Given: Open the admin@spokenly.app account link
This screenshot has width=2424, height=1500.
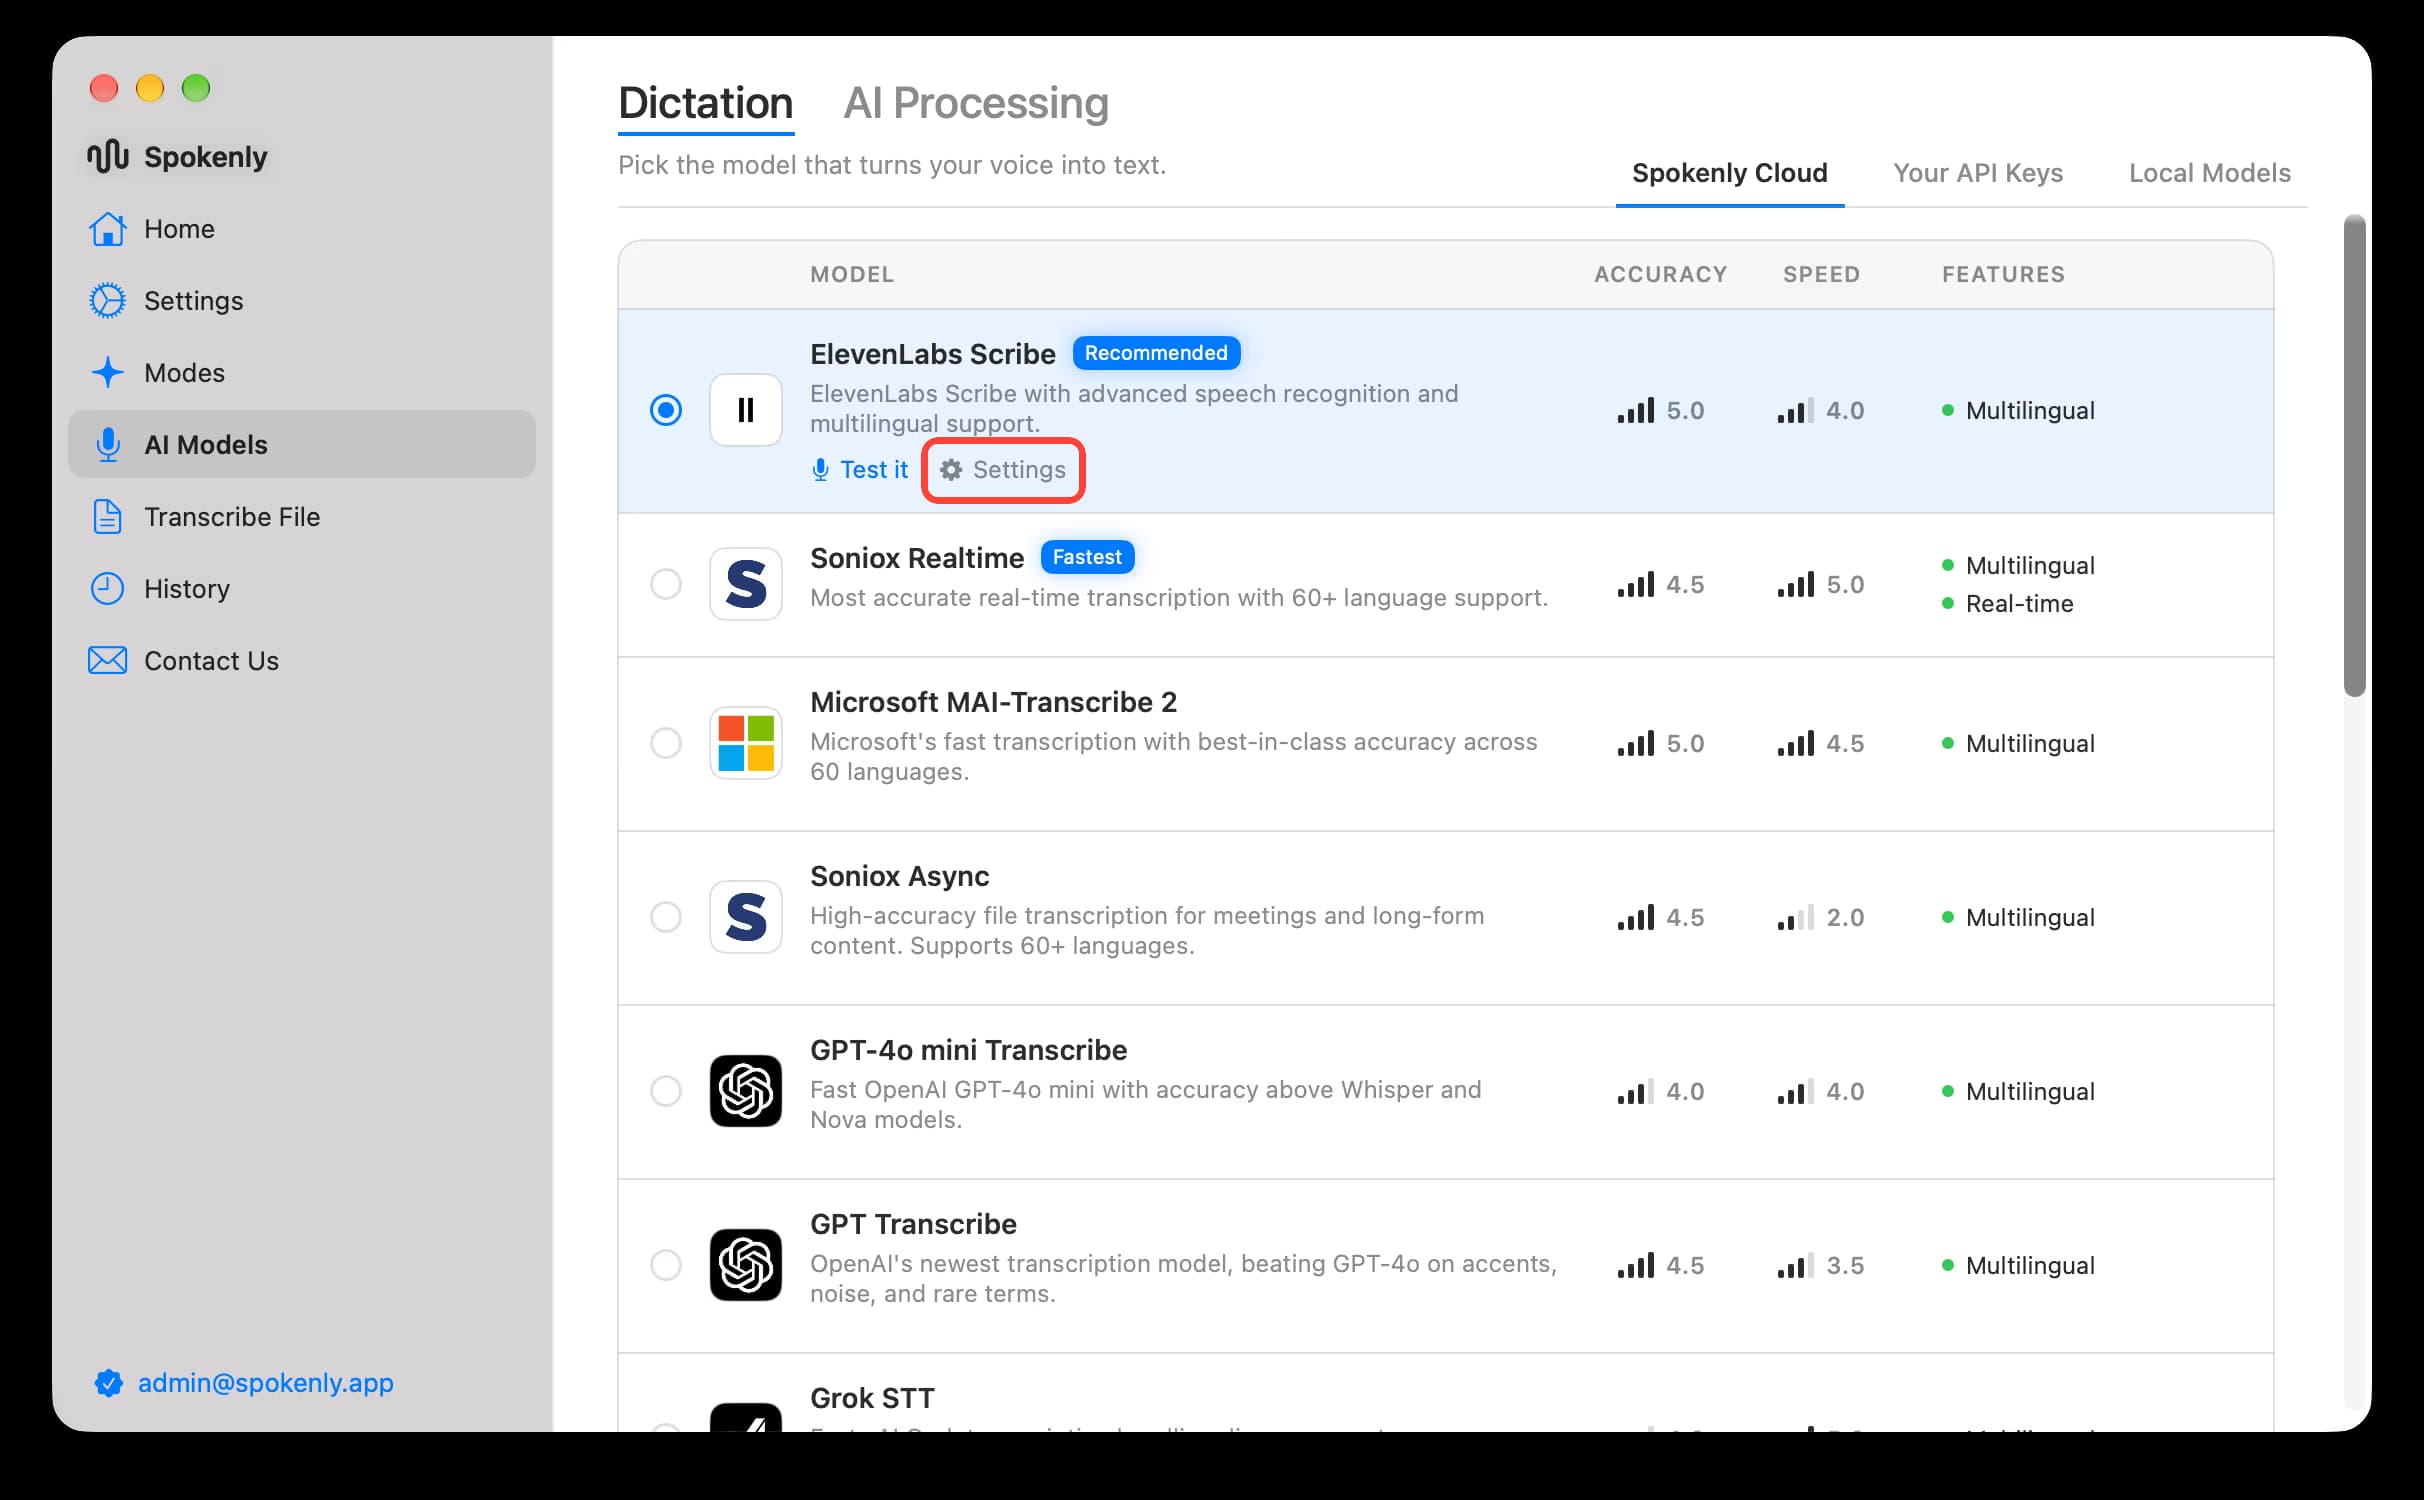Looking at the screenshot, I should [266, 1383].
